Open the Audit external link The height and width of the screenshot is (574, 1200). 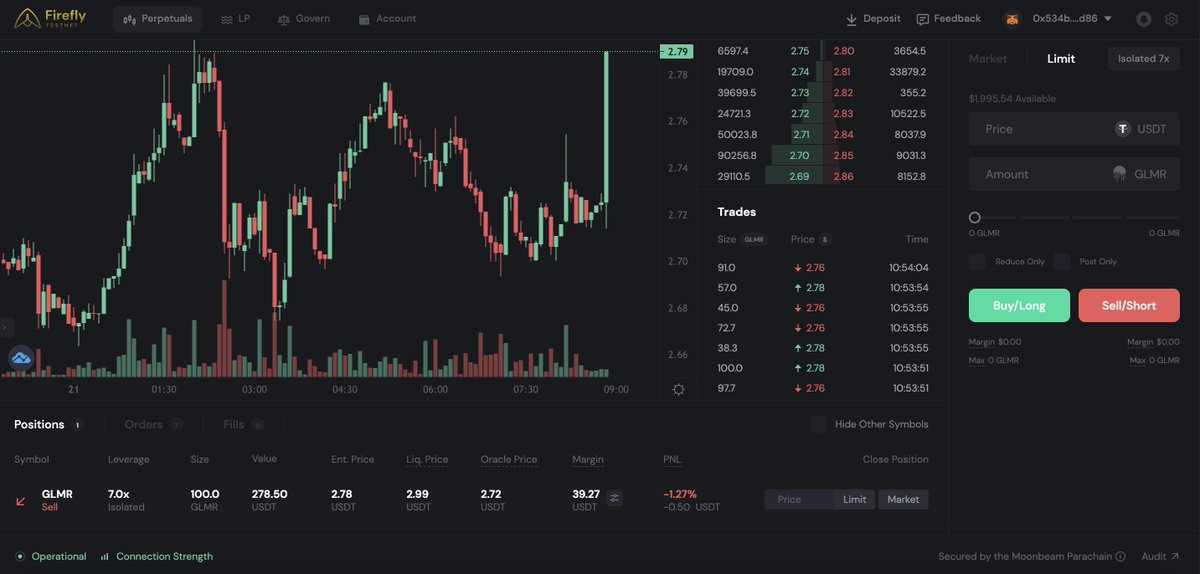pyautogui.click(x=1160, y=556)
